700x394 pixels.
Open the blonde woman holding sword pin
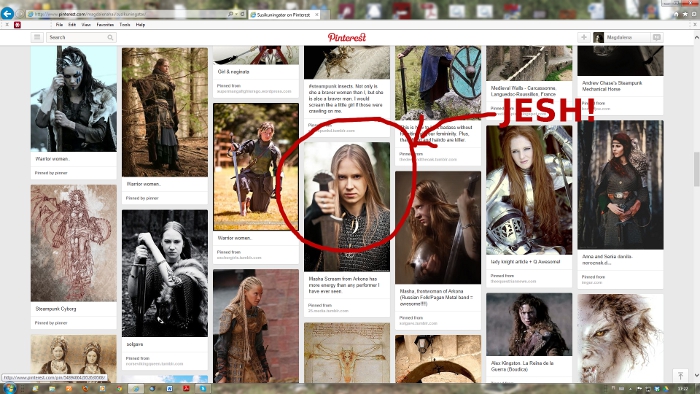[x=347, y=207]
